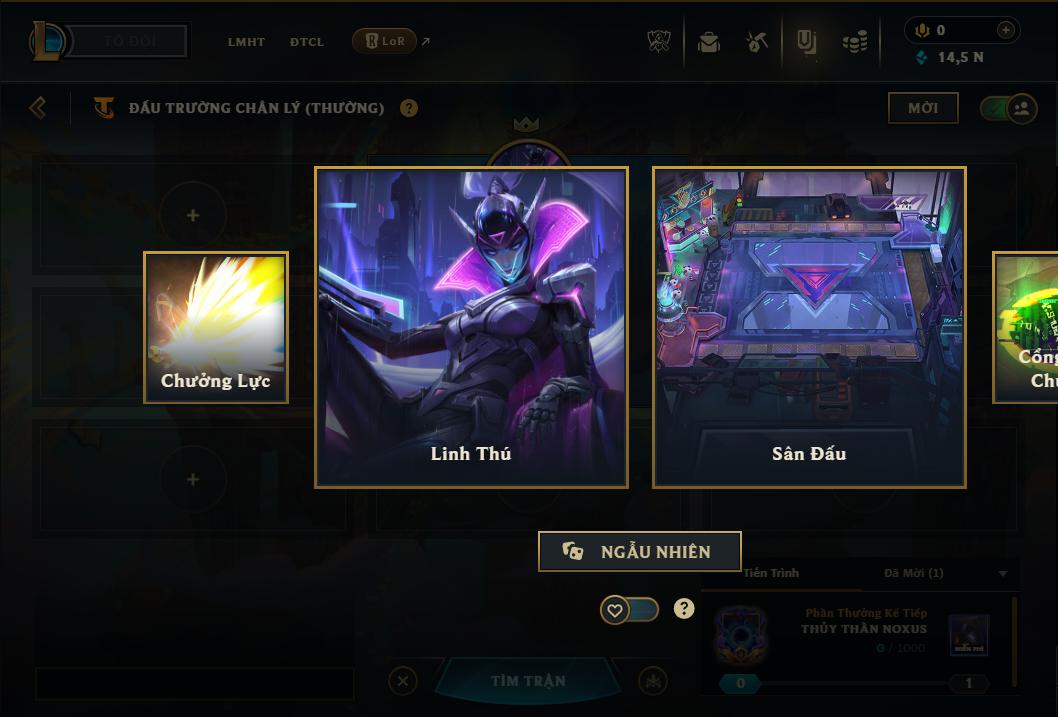
Task: Select the Linh Thú card
Action: pos(471,327)
